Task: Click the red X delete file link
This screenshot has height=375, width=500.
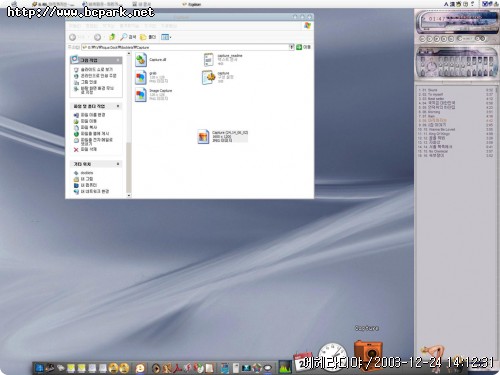Action: [x=85, y=149]
